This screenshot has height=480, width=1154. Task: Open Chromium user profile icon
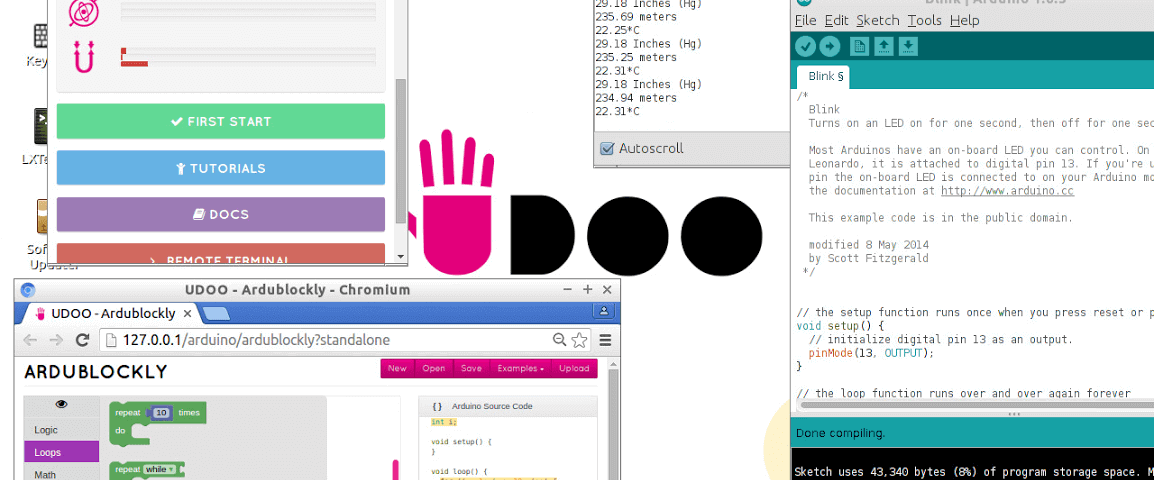[x=603, y=311]
